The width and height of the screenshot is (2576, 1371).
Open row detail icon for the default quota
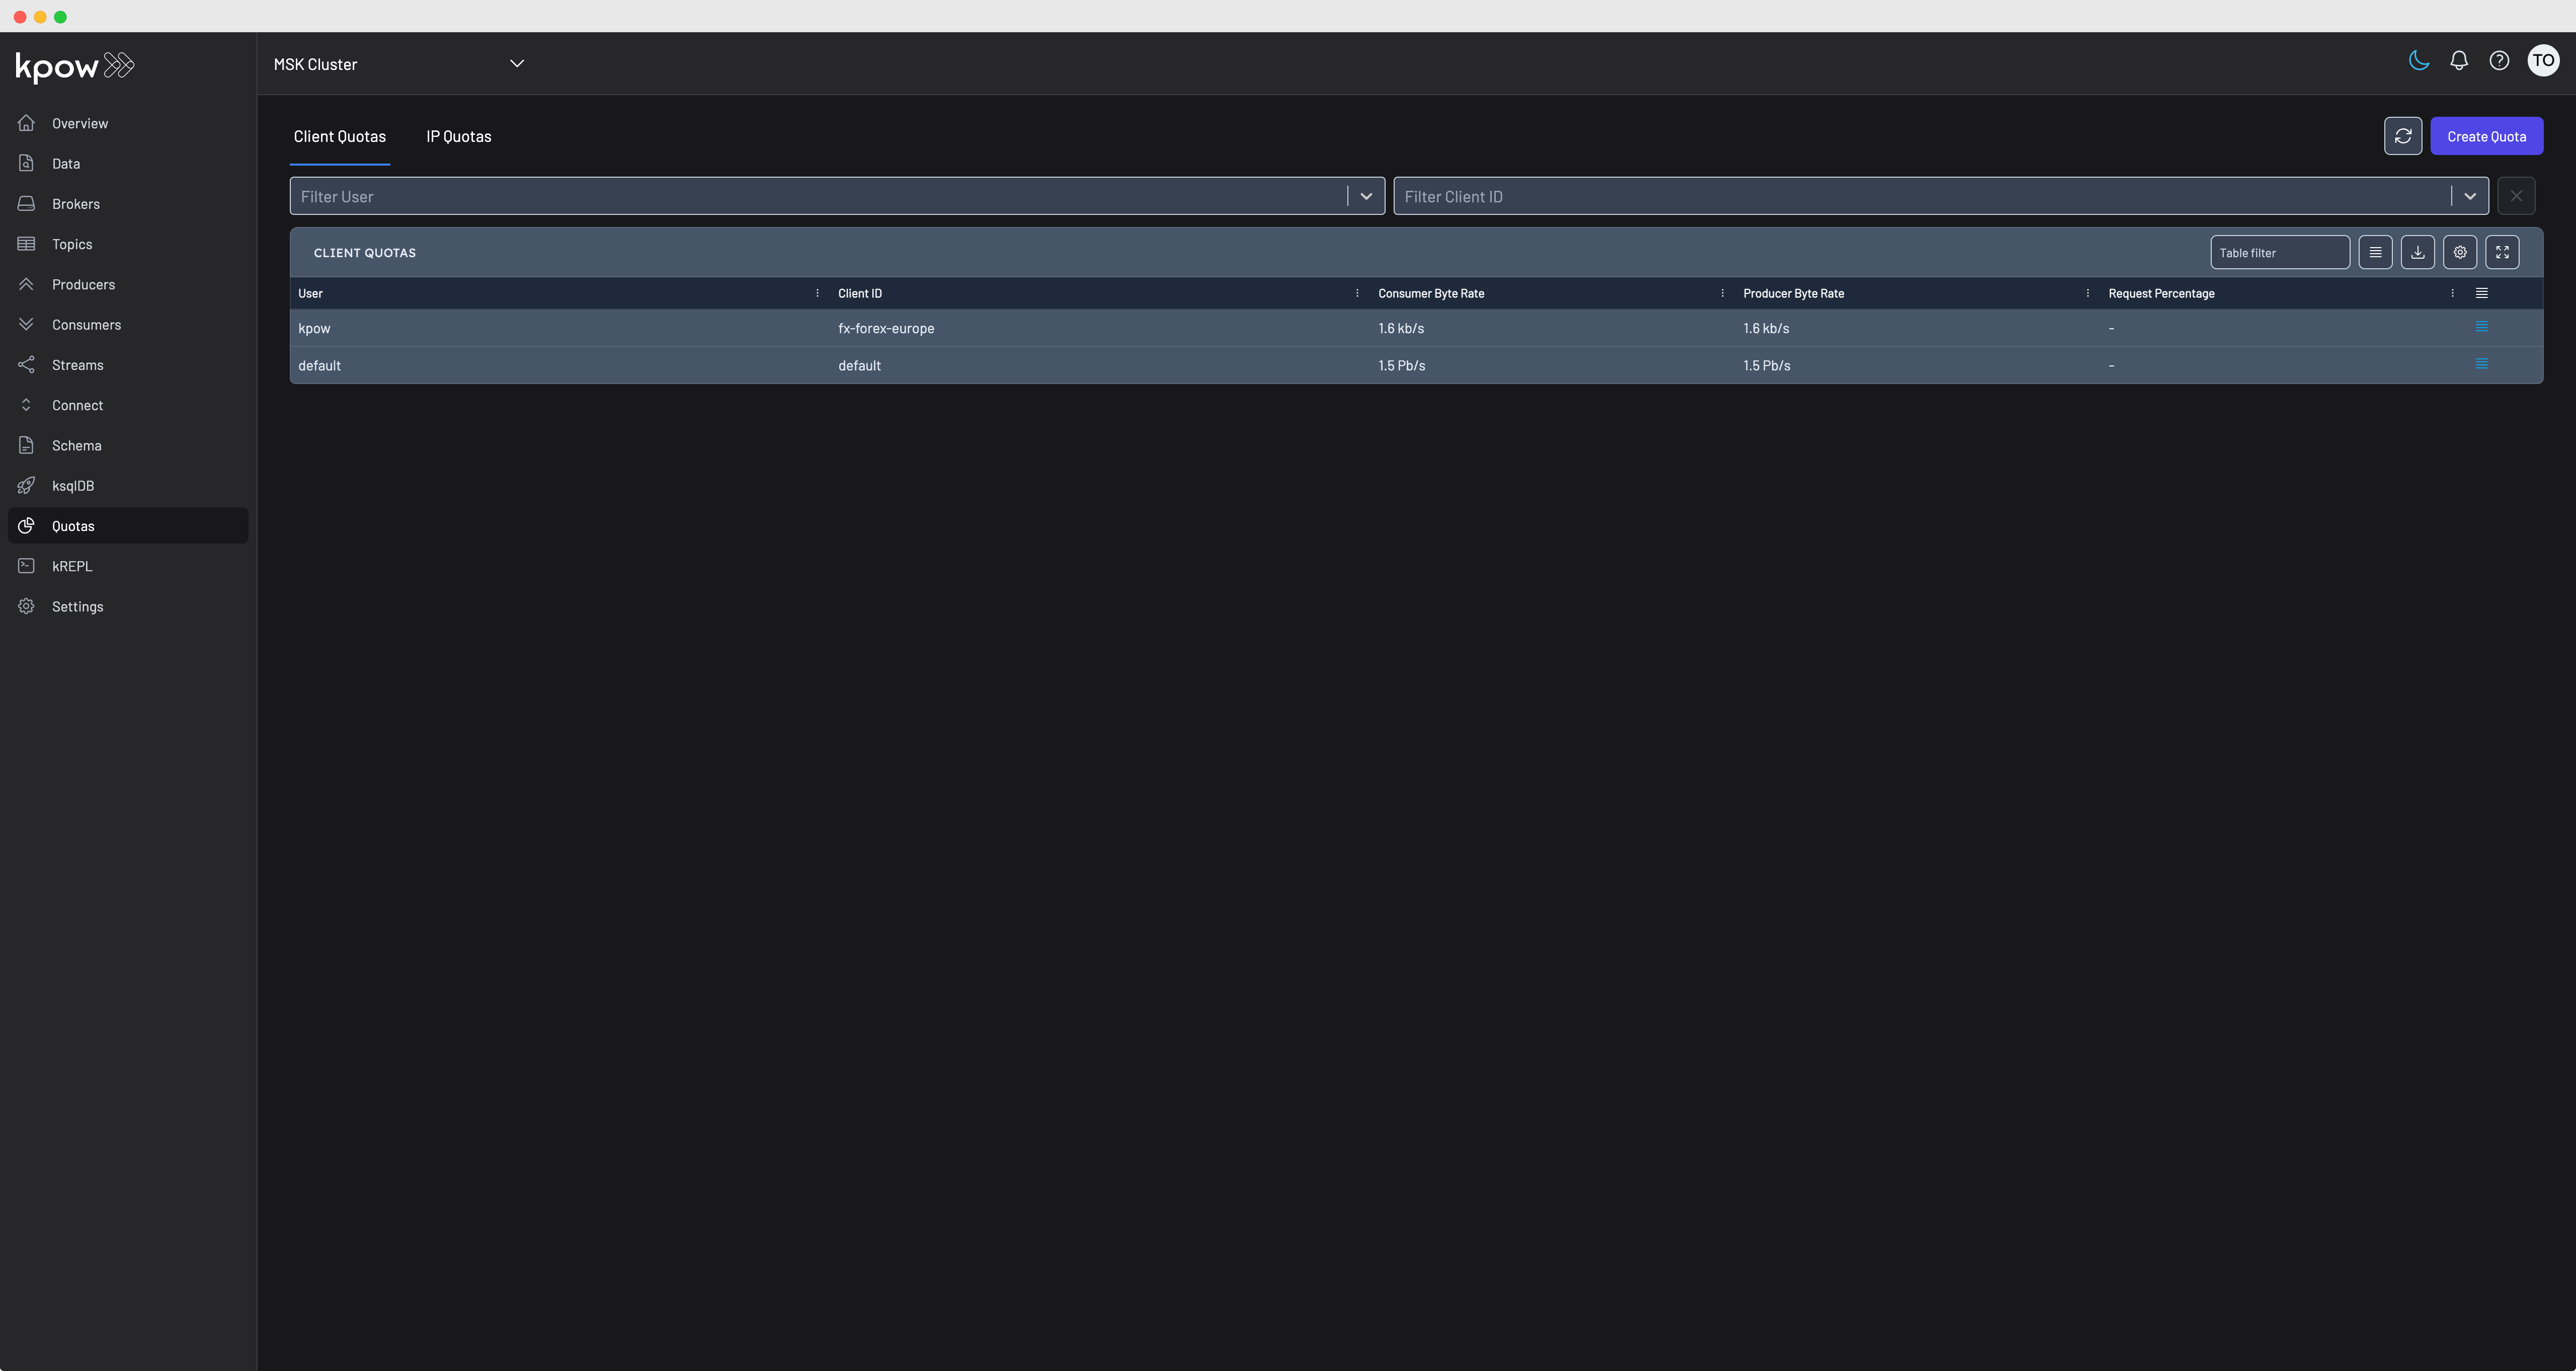click(x=2481, y=364)
